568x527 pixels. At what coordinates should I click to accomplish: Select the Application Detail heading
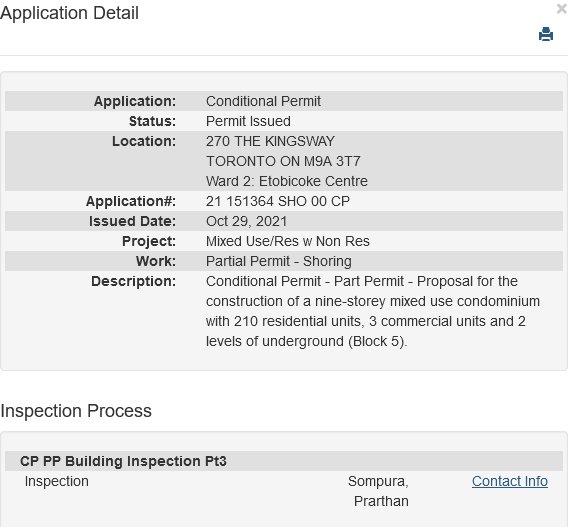(x=70, y=13)
